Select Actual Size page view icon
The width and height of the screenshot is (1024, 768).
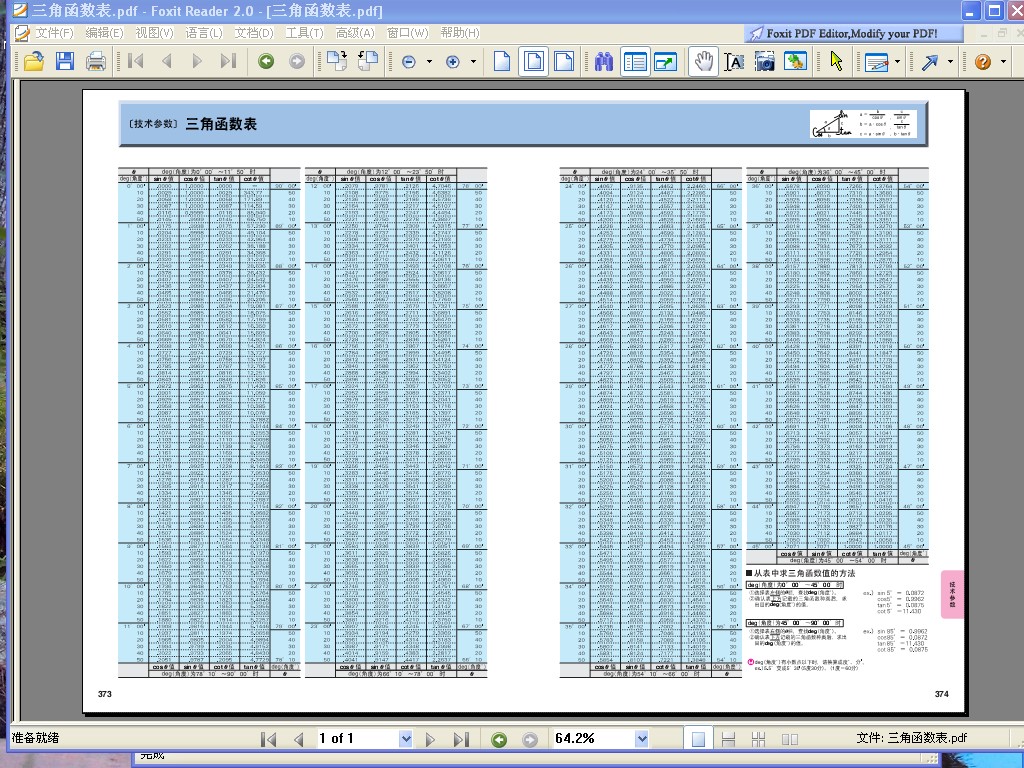[502, 61]
